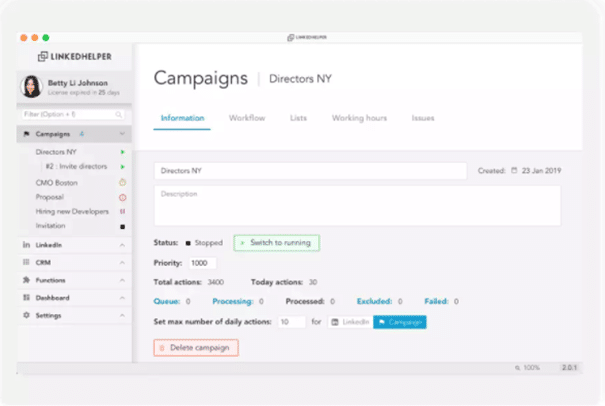The height and width of the screenshot is (406, 605).
Task: Click the Delete campaign button
Action: (x=196, y=348)
